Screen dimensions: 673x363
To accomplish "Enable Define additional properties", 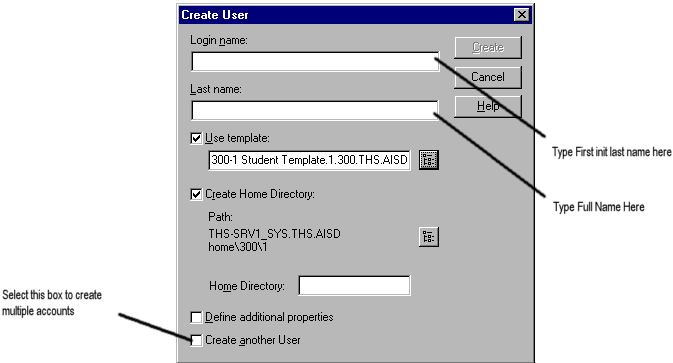I will (196, 318).
